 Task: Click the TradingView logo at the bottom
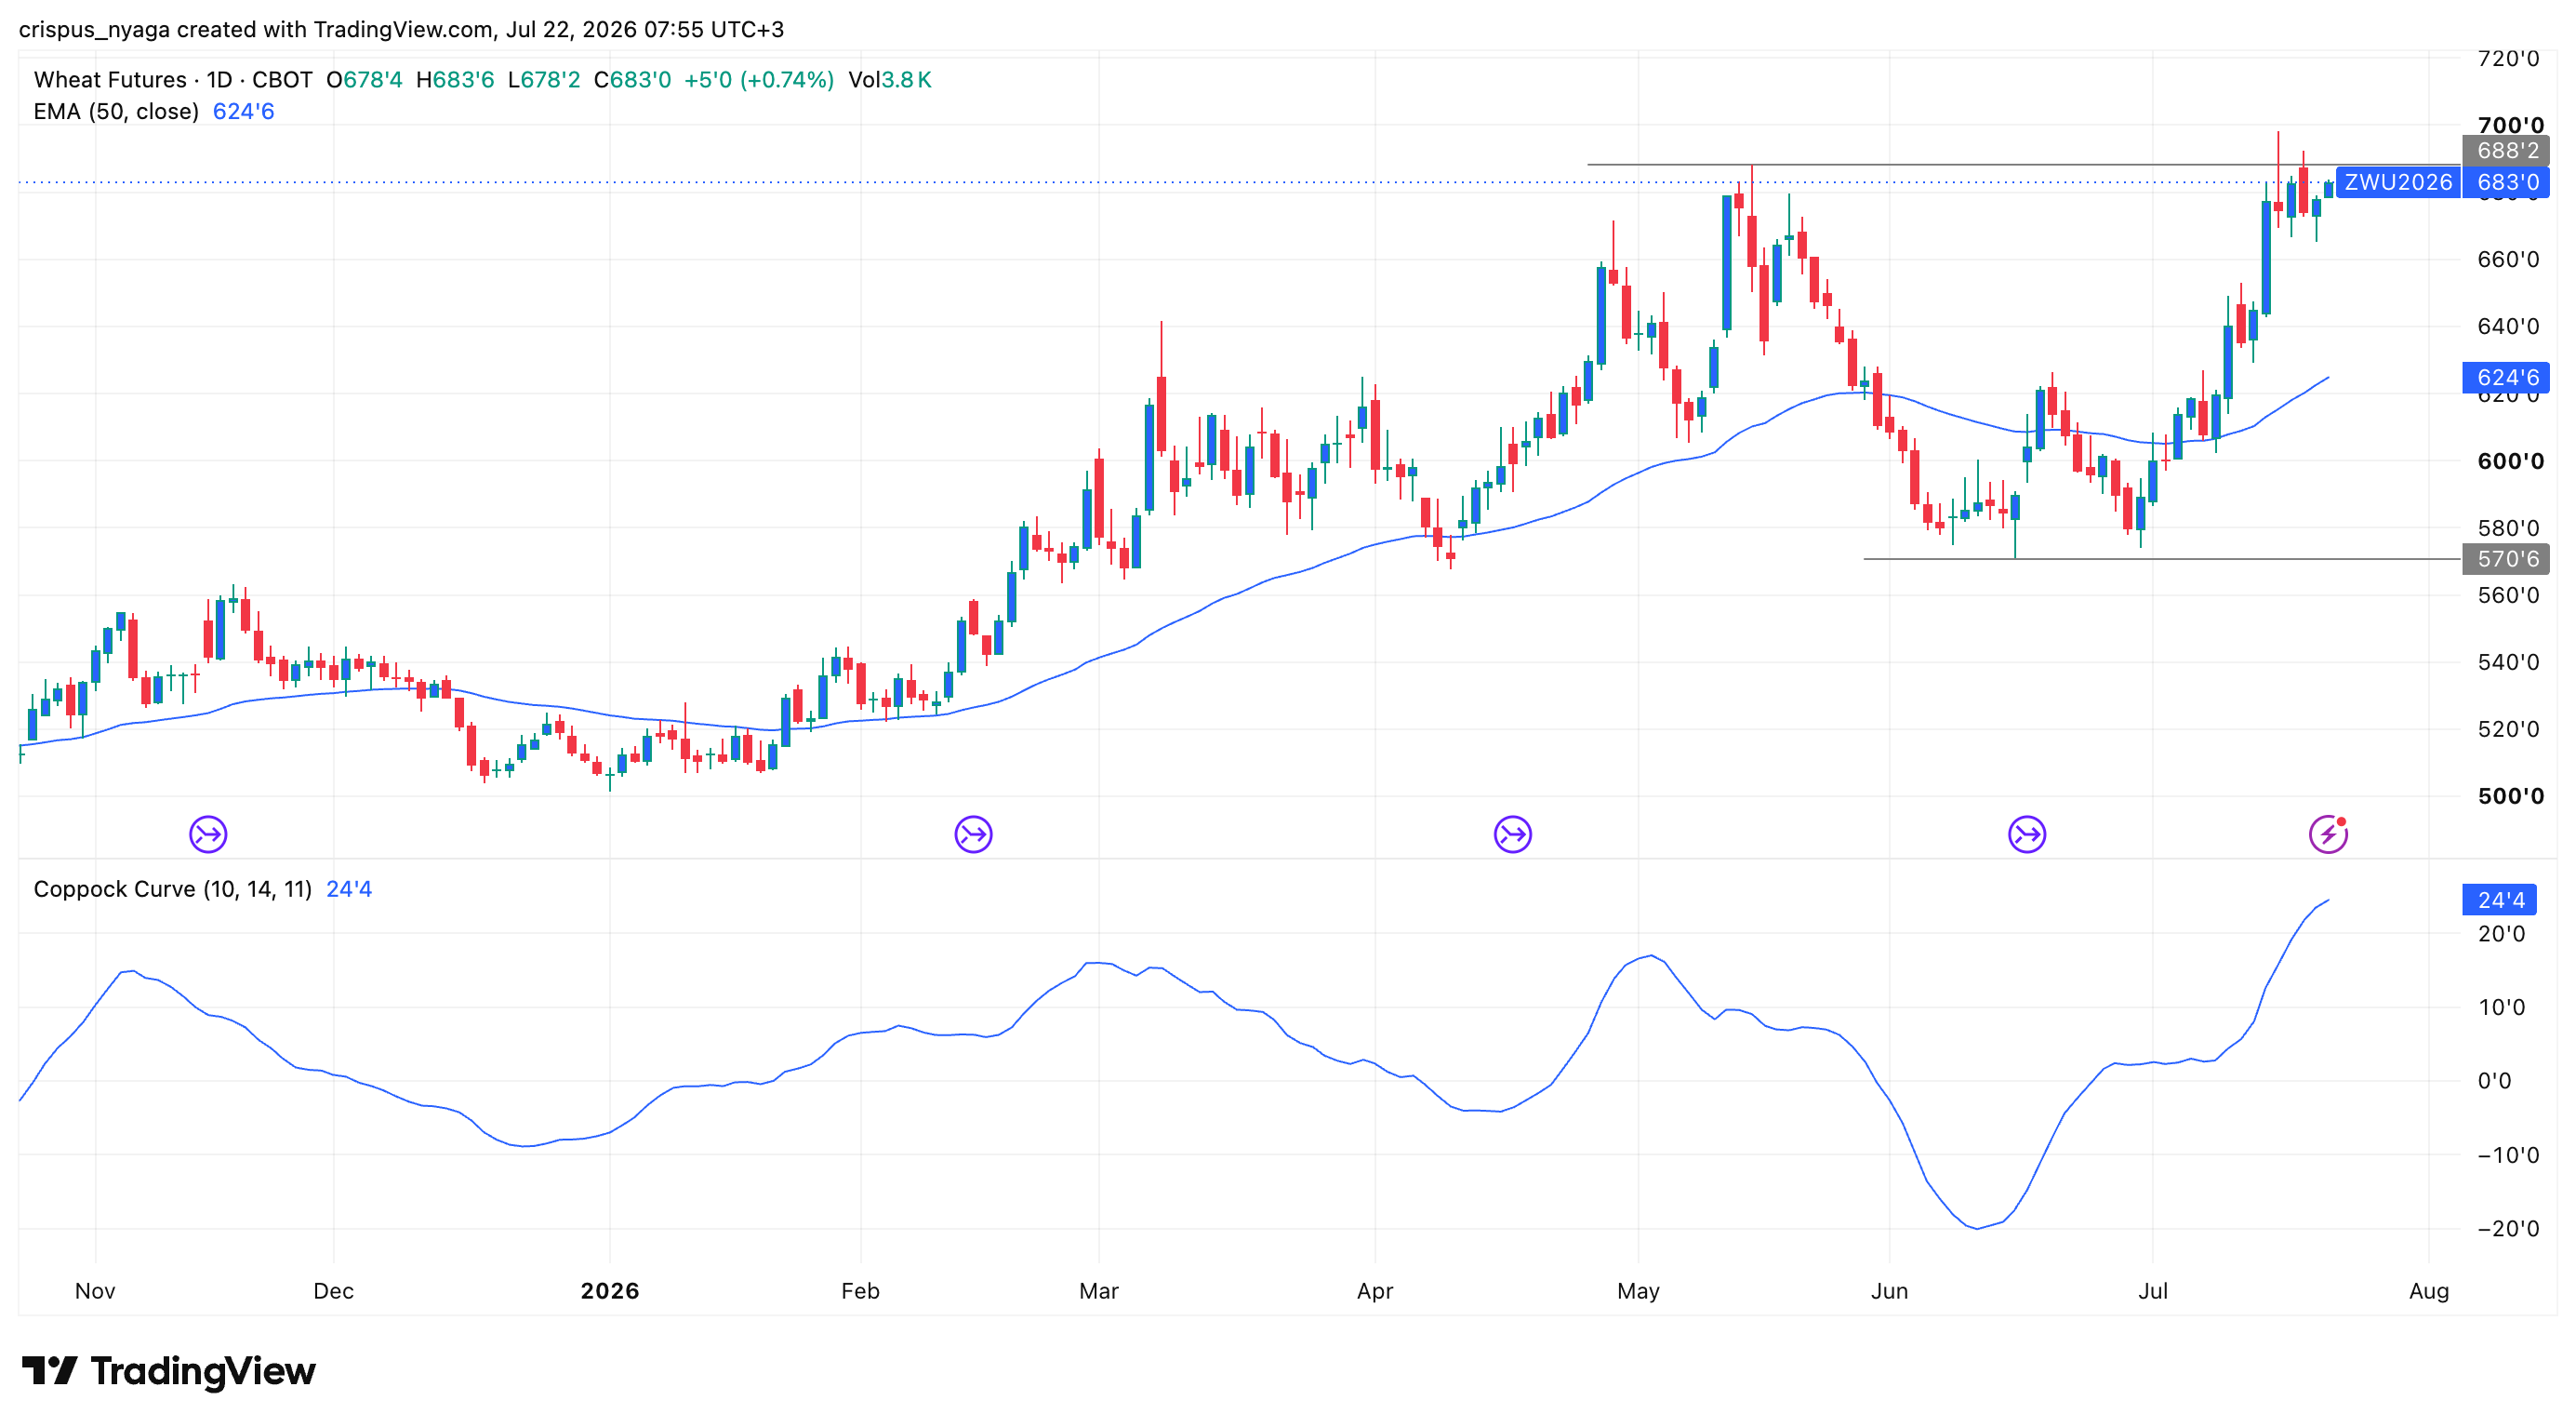tap(168, 1371)
